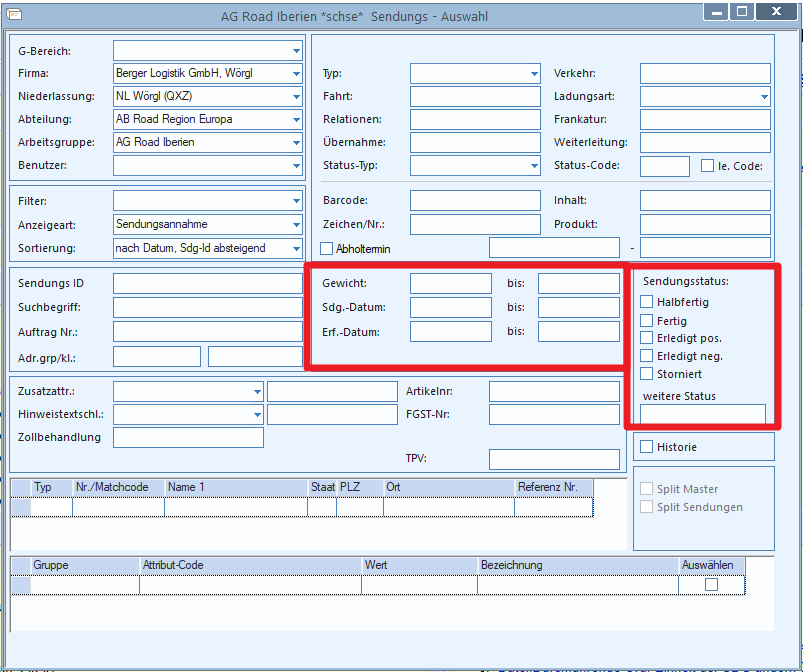The height and width of the screenshot is (672, 803).
Task: Open the Status-Typ dropdown
Action: pyautogui.click(x=534, y=165)
